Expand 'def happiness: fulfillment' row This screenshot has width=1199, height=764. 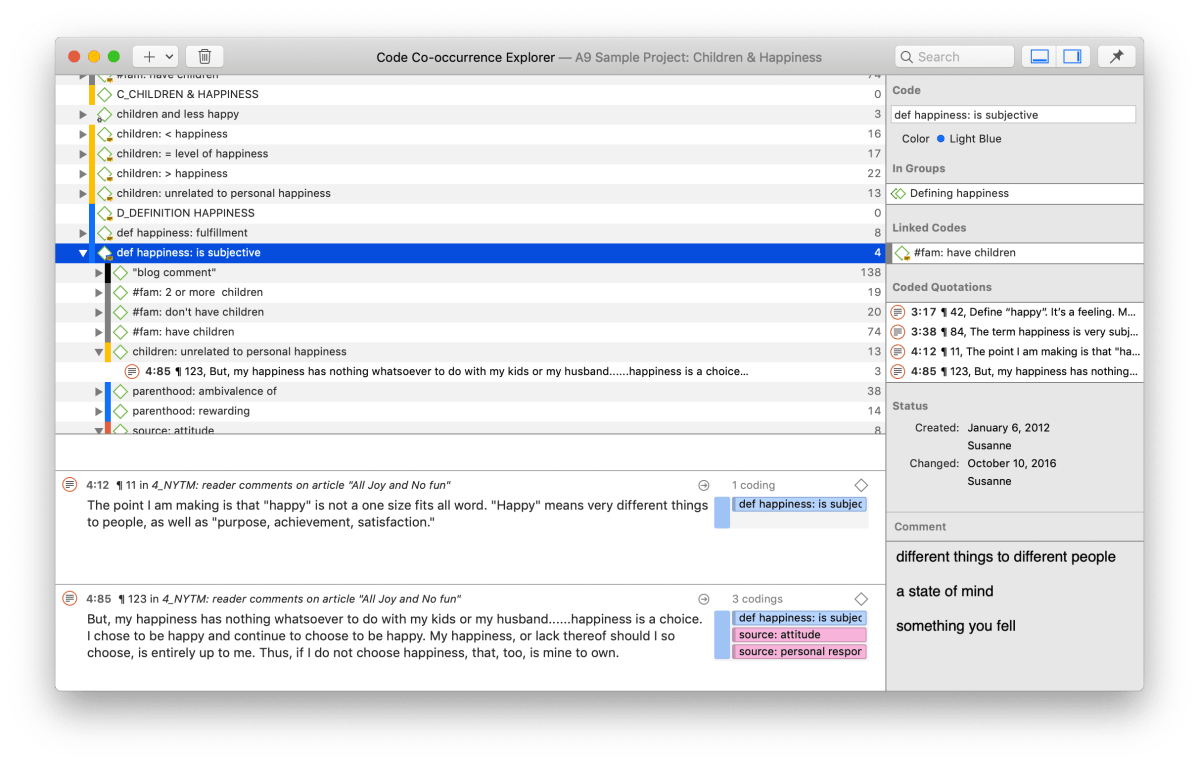coord(83,232)
